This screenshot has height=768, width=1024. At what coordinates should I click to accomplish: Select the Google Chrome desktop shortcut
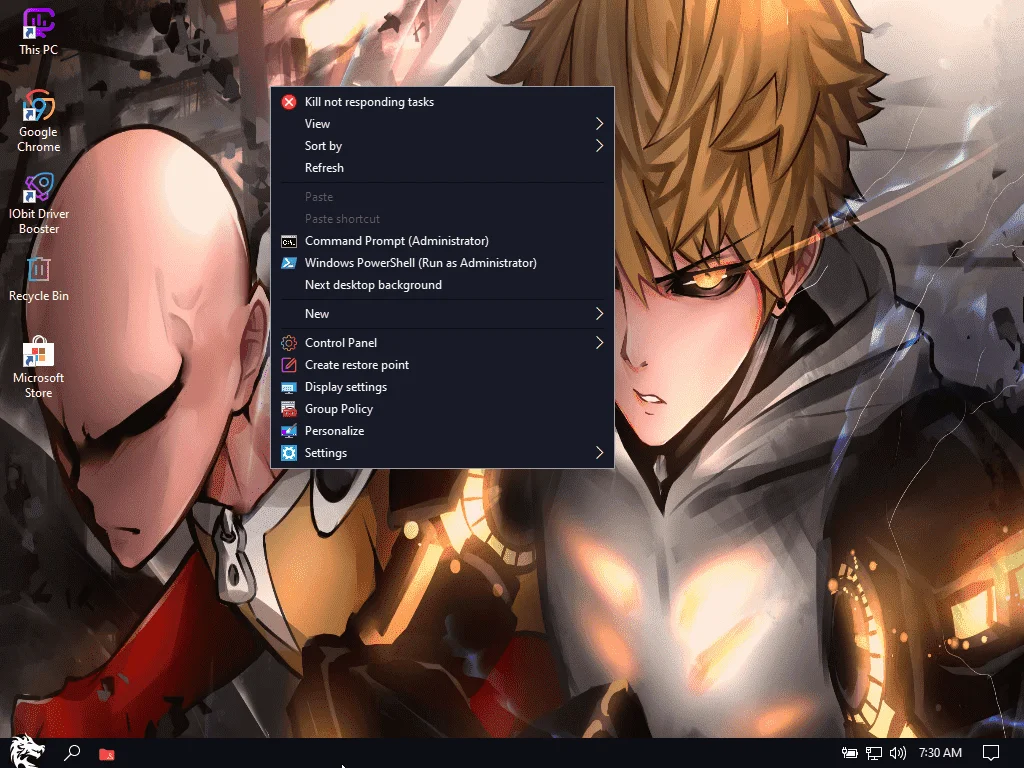(39, 121)
